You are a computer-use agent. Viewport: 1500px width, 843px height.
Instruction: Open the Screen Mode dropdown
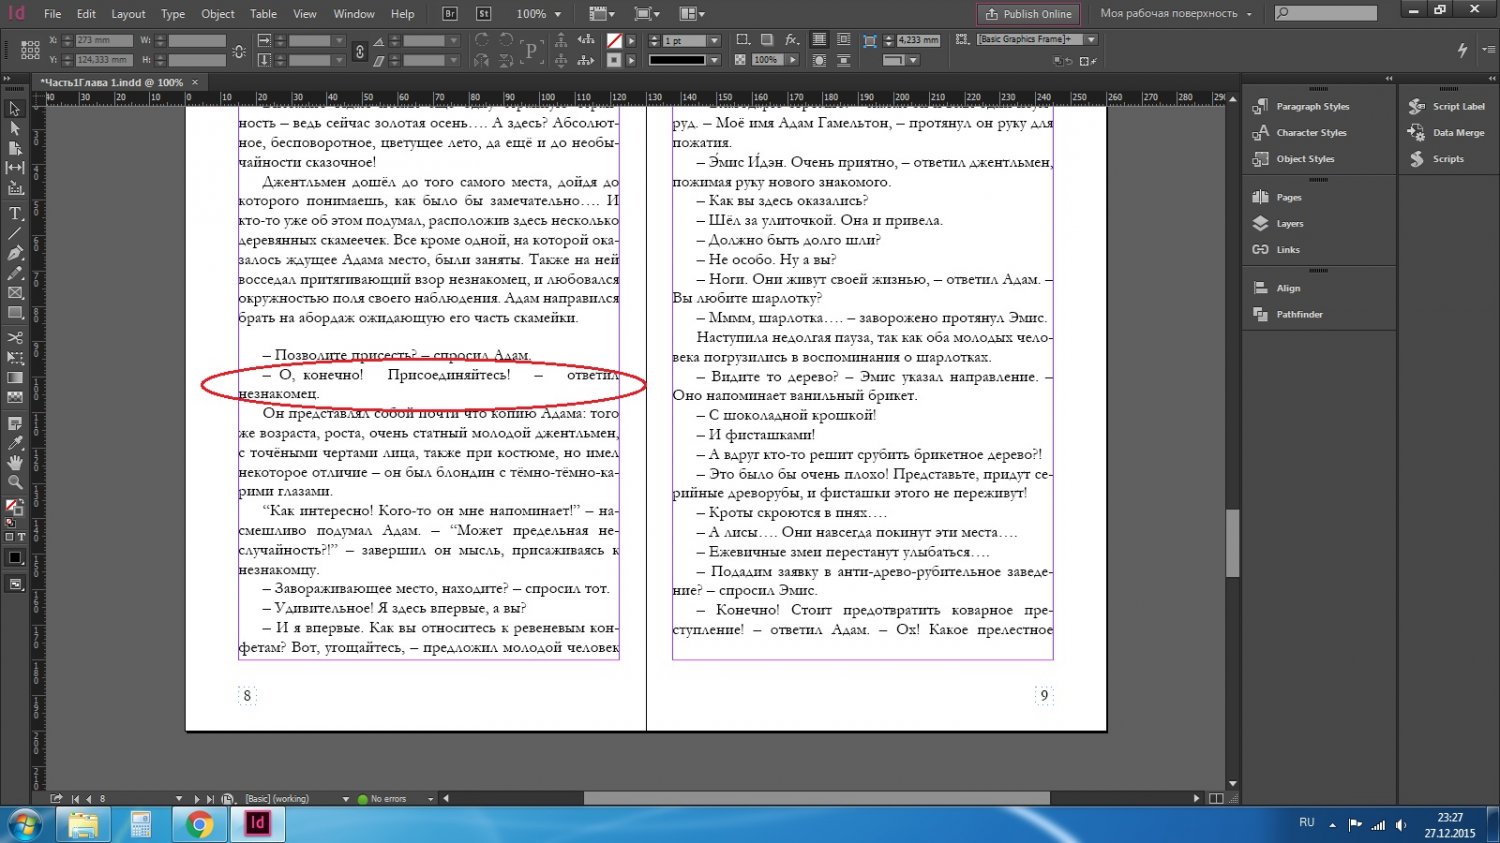(647, 14)
